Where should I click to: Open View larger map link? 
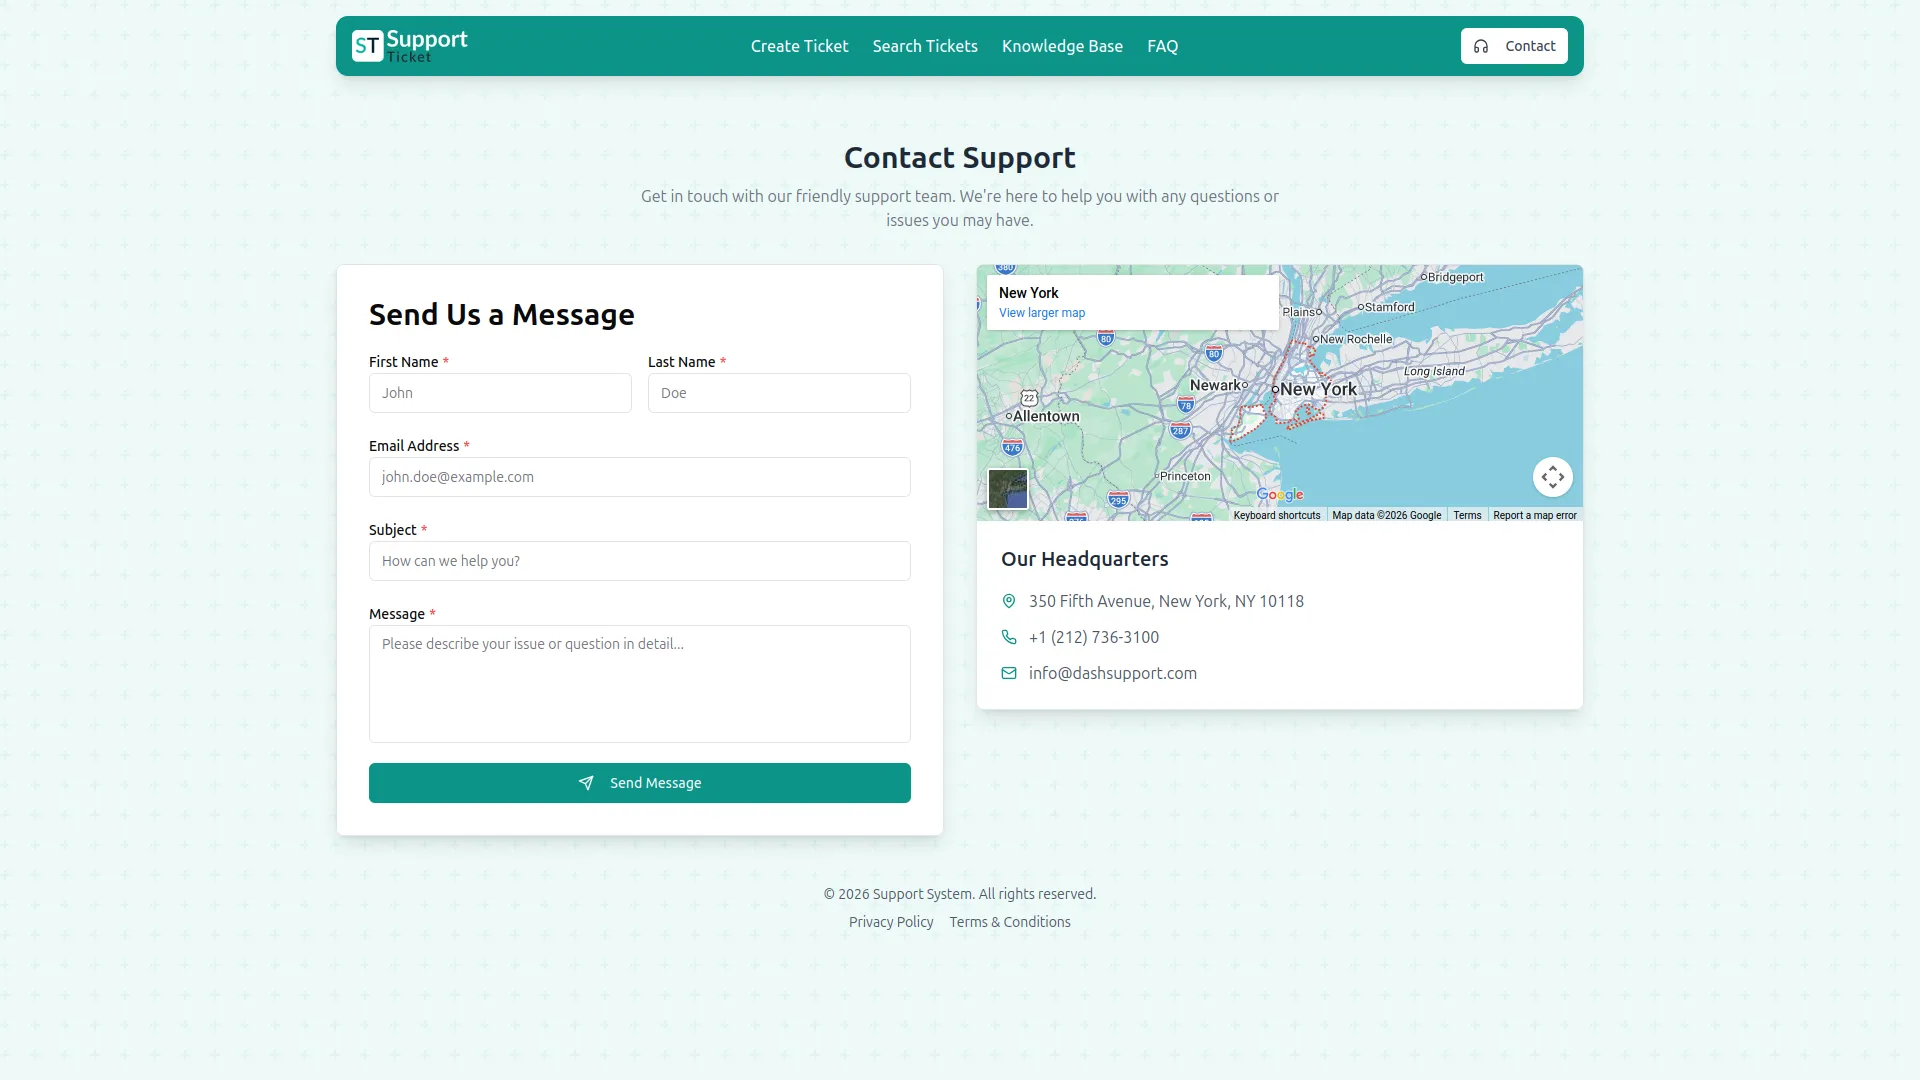[1042, 313]
